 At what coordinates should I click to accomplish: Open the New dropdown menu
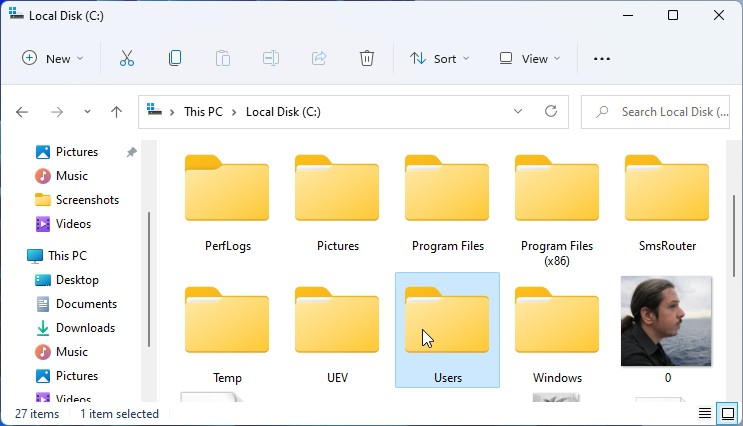52,59
